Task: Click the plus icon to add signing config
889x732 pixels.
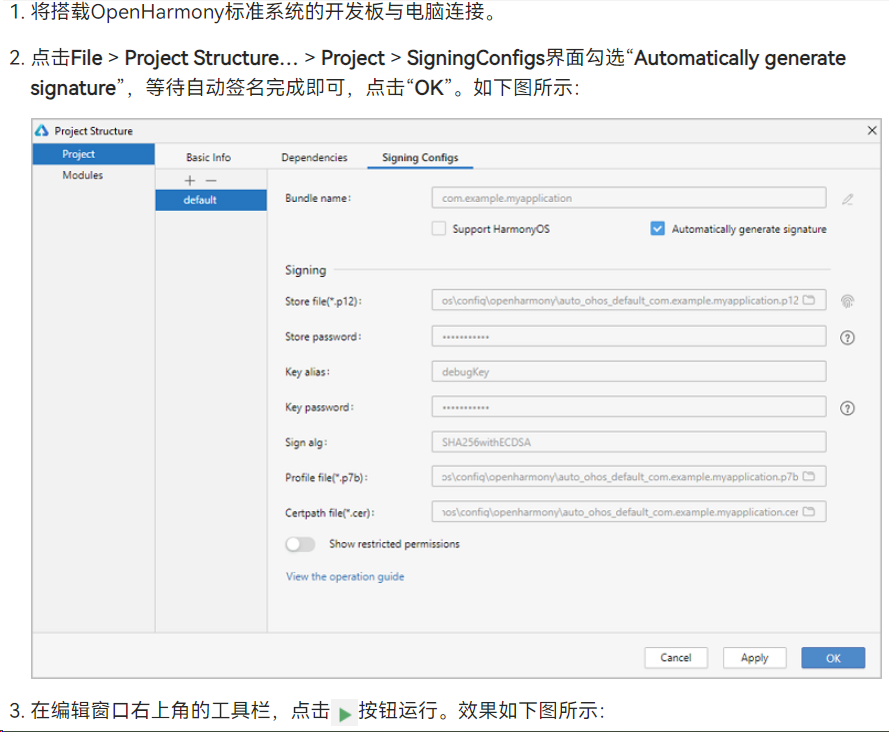Action: point(190,181)
